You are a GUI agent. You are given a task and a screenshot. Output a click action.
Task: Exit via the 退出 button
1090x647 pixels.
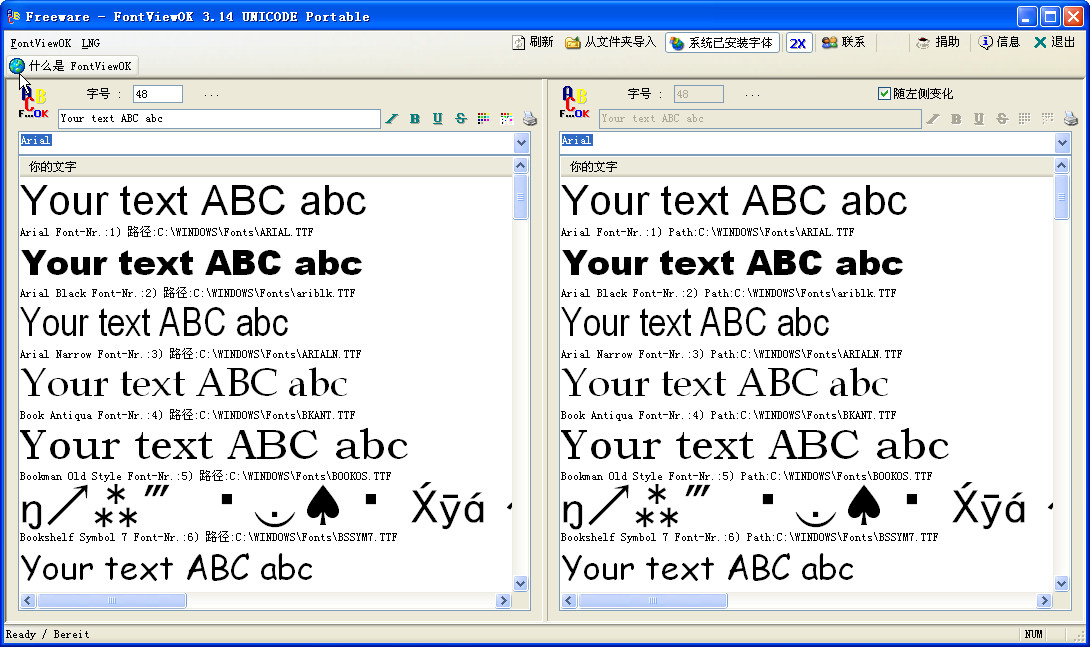coord(1055,42)
